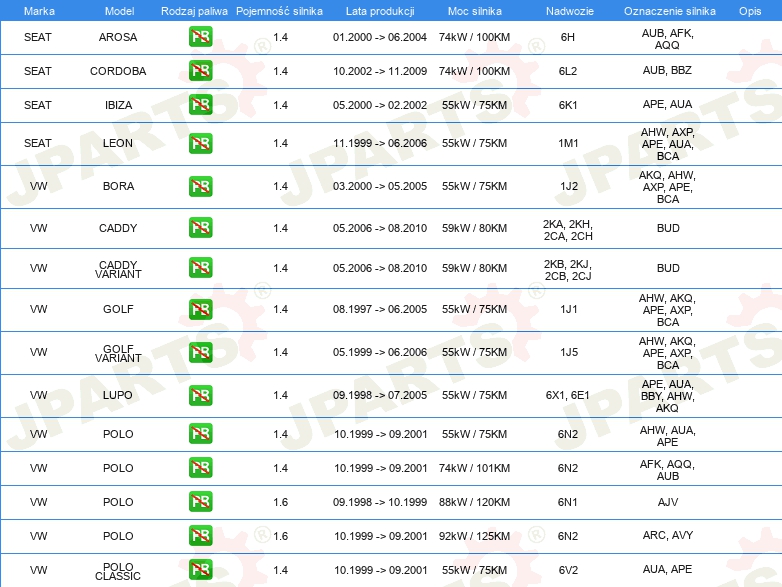Click the 92kW / 125KM engine power cell

(x=474, y=536)
